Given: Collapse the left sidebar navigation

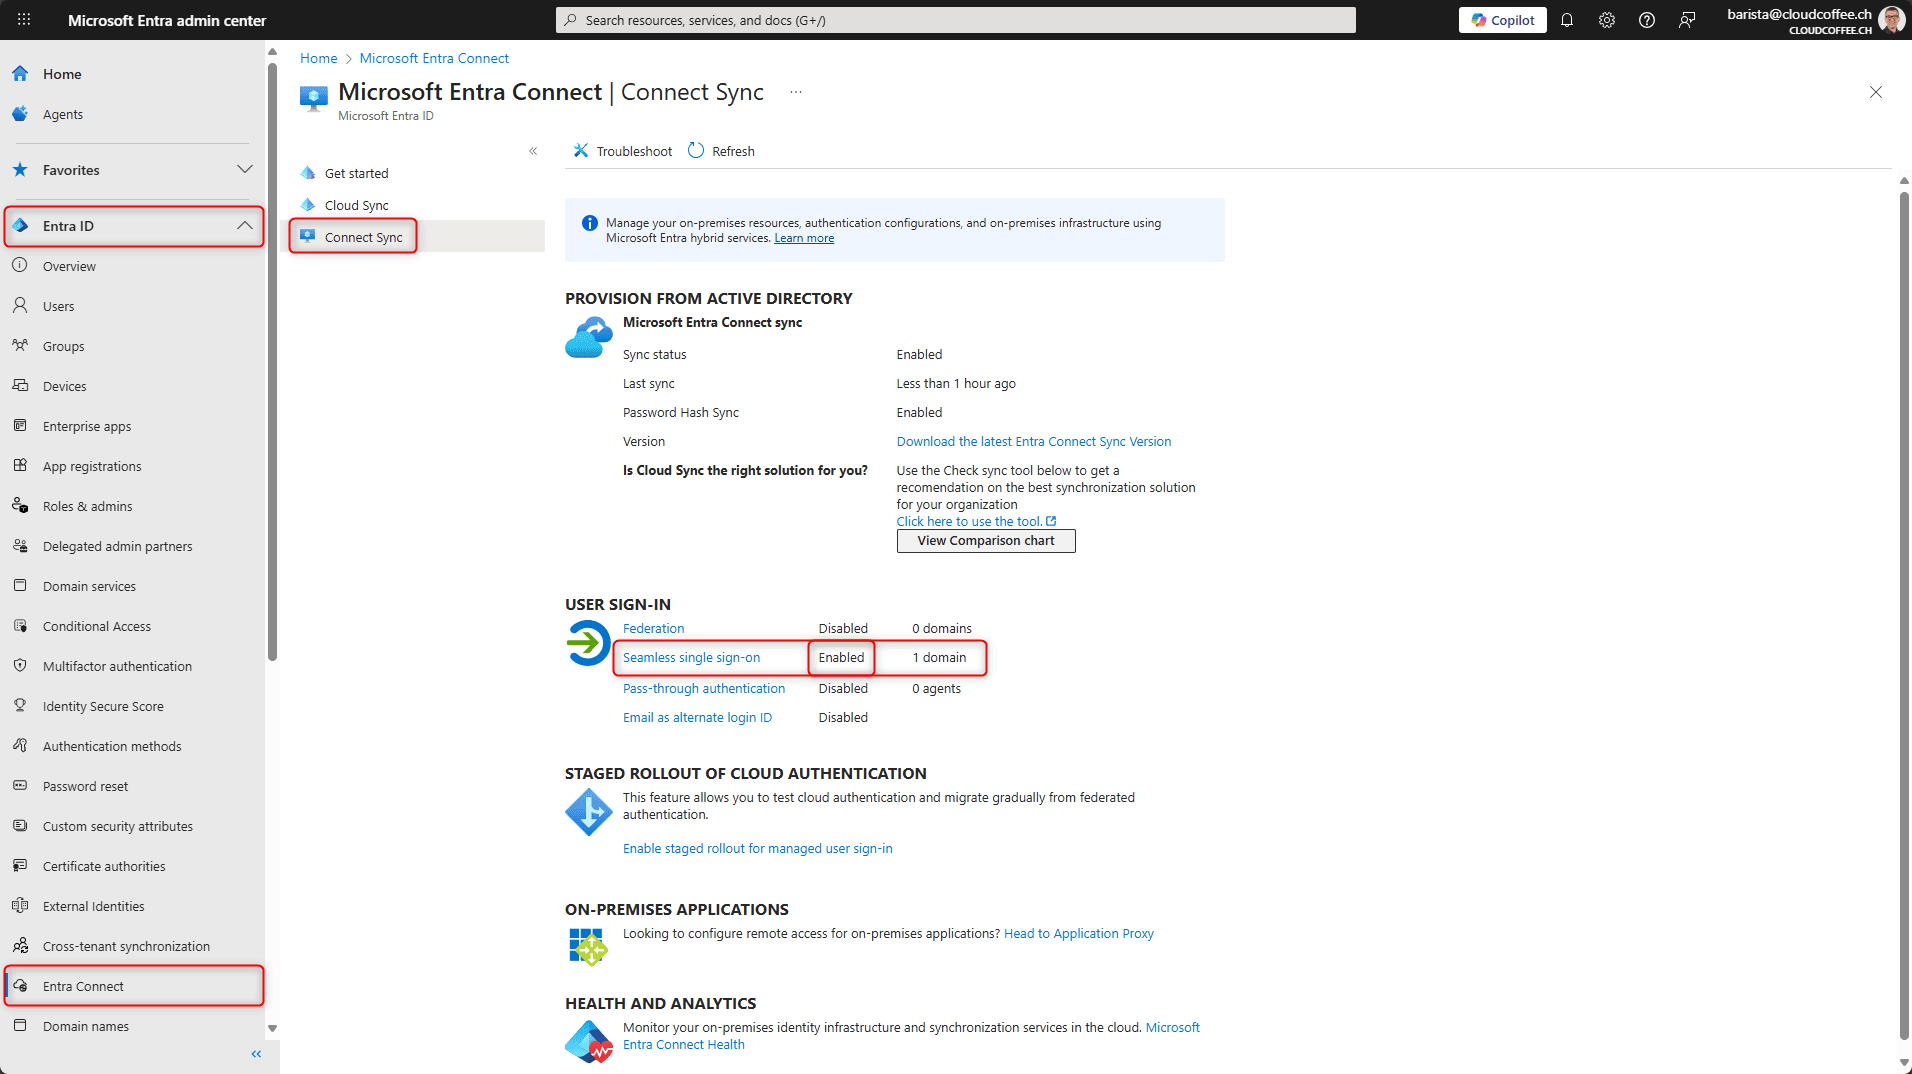Looking at the screenshot, I should coord(256,1054).
